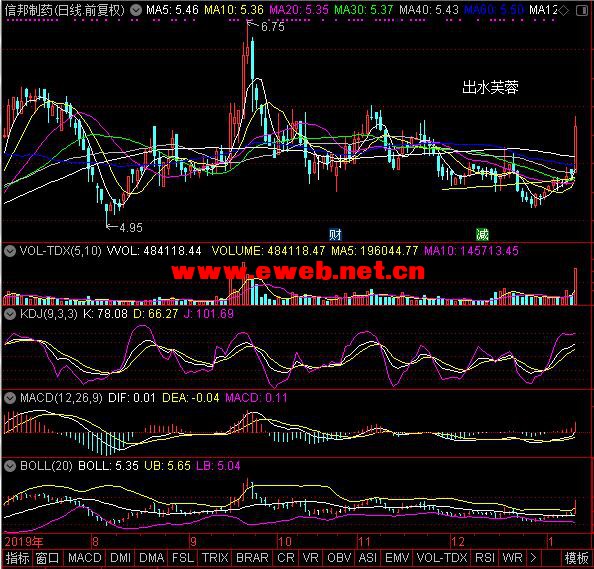Click the diamond icon at top right
This screenshot has height=569, width=594.
(564, 11)
